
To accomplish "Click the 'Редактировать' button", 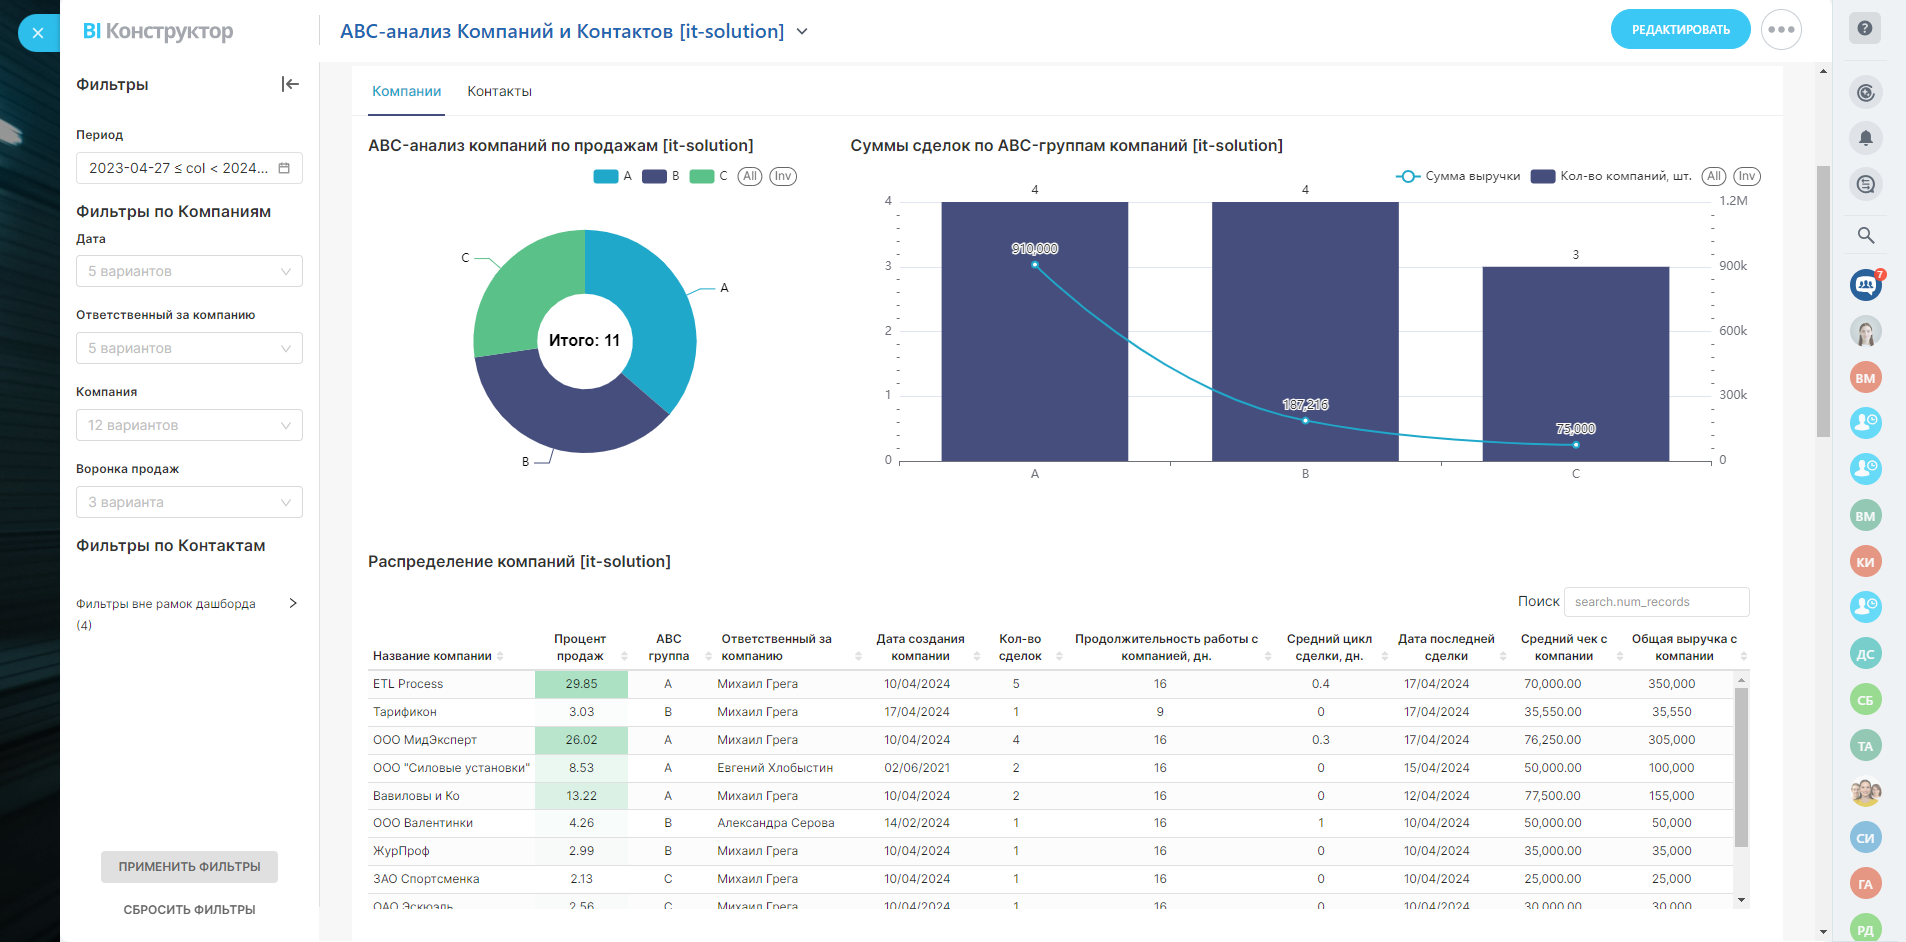I will pos(1680,30).
